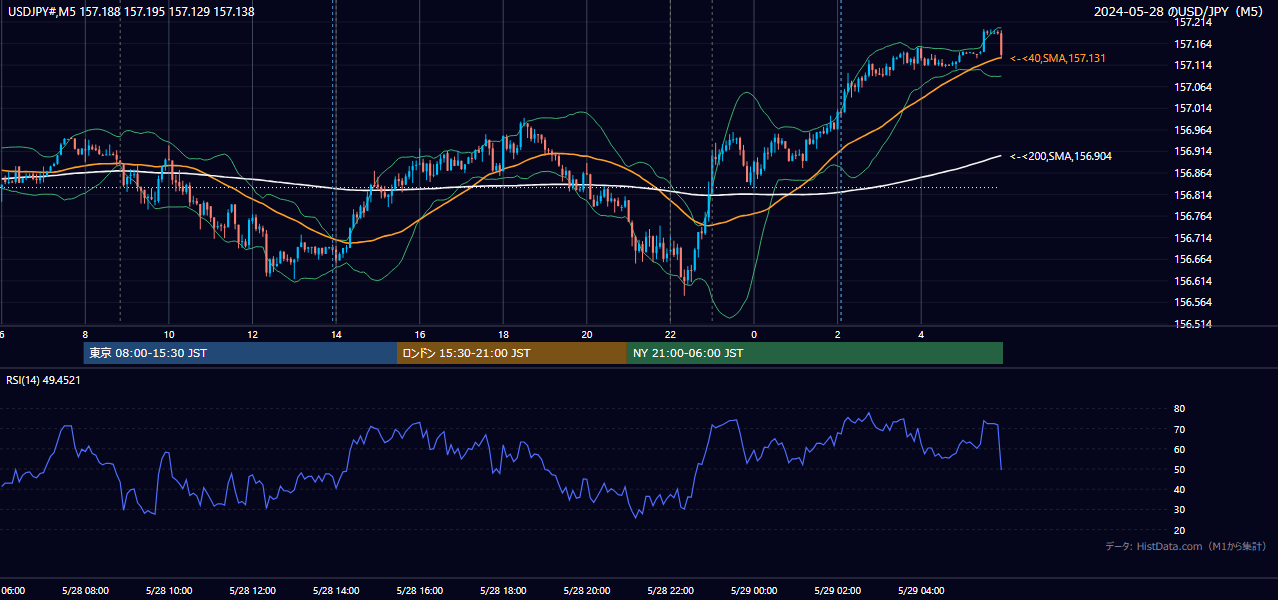Click hour 12 on the price chart time axis

click(x=253, y=334)
